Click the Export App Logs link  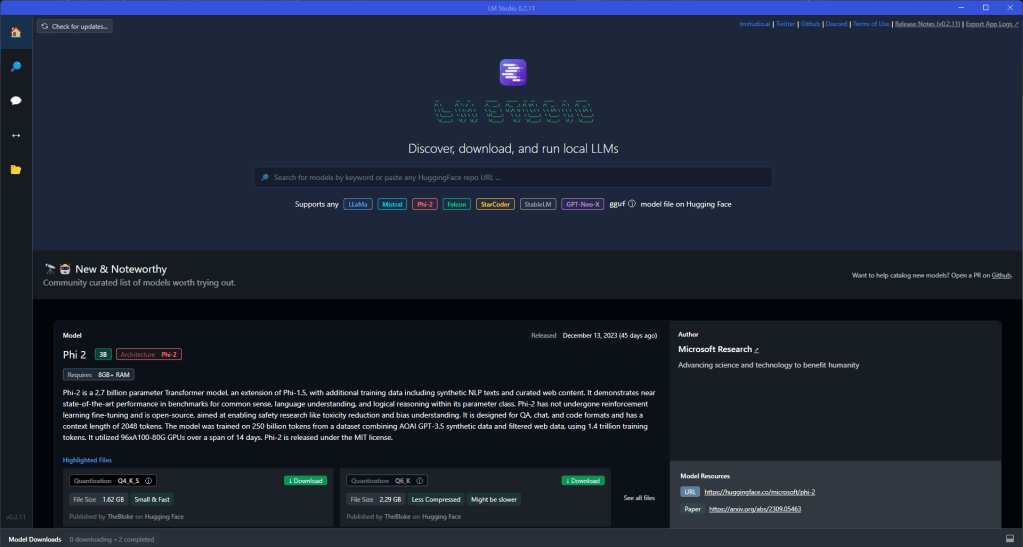[988, 23]
